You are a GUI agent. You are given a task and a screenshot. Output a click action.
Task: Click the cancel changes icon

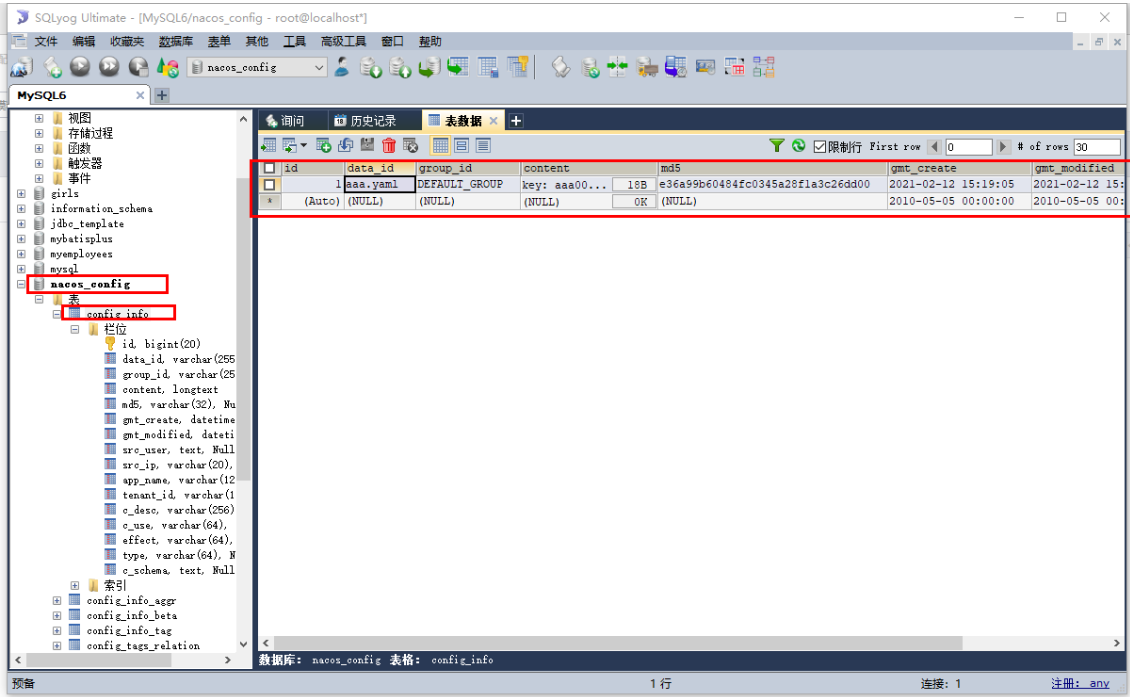coord(411,146)
